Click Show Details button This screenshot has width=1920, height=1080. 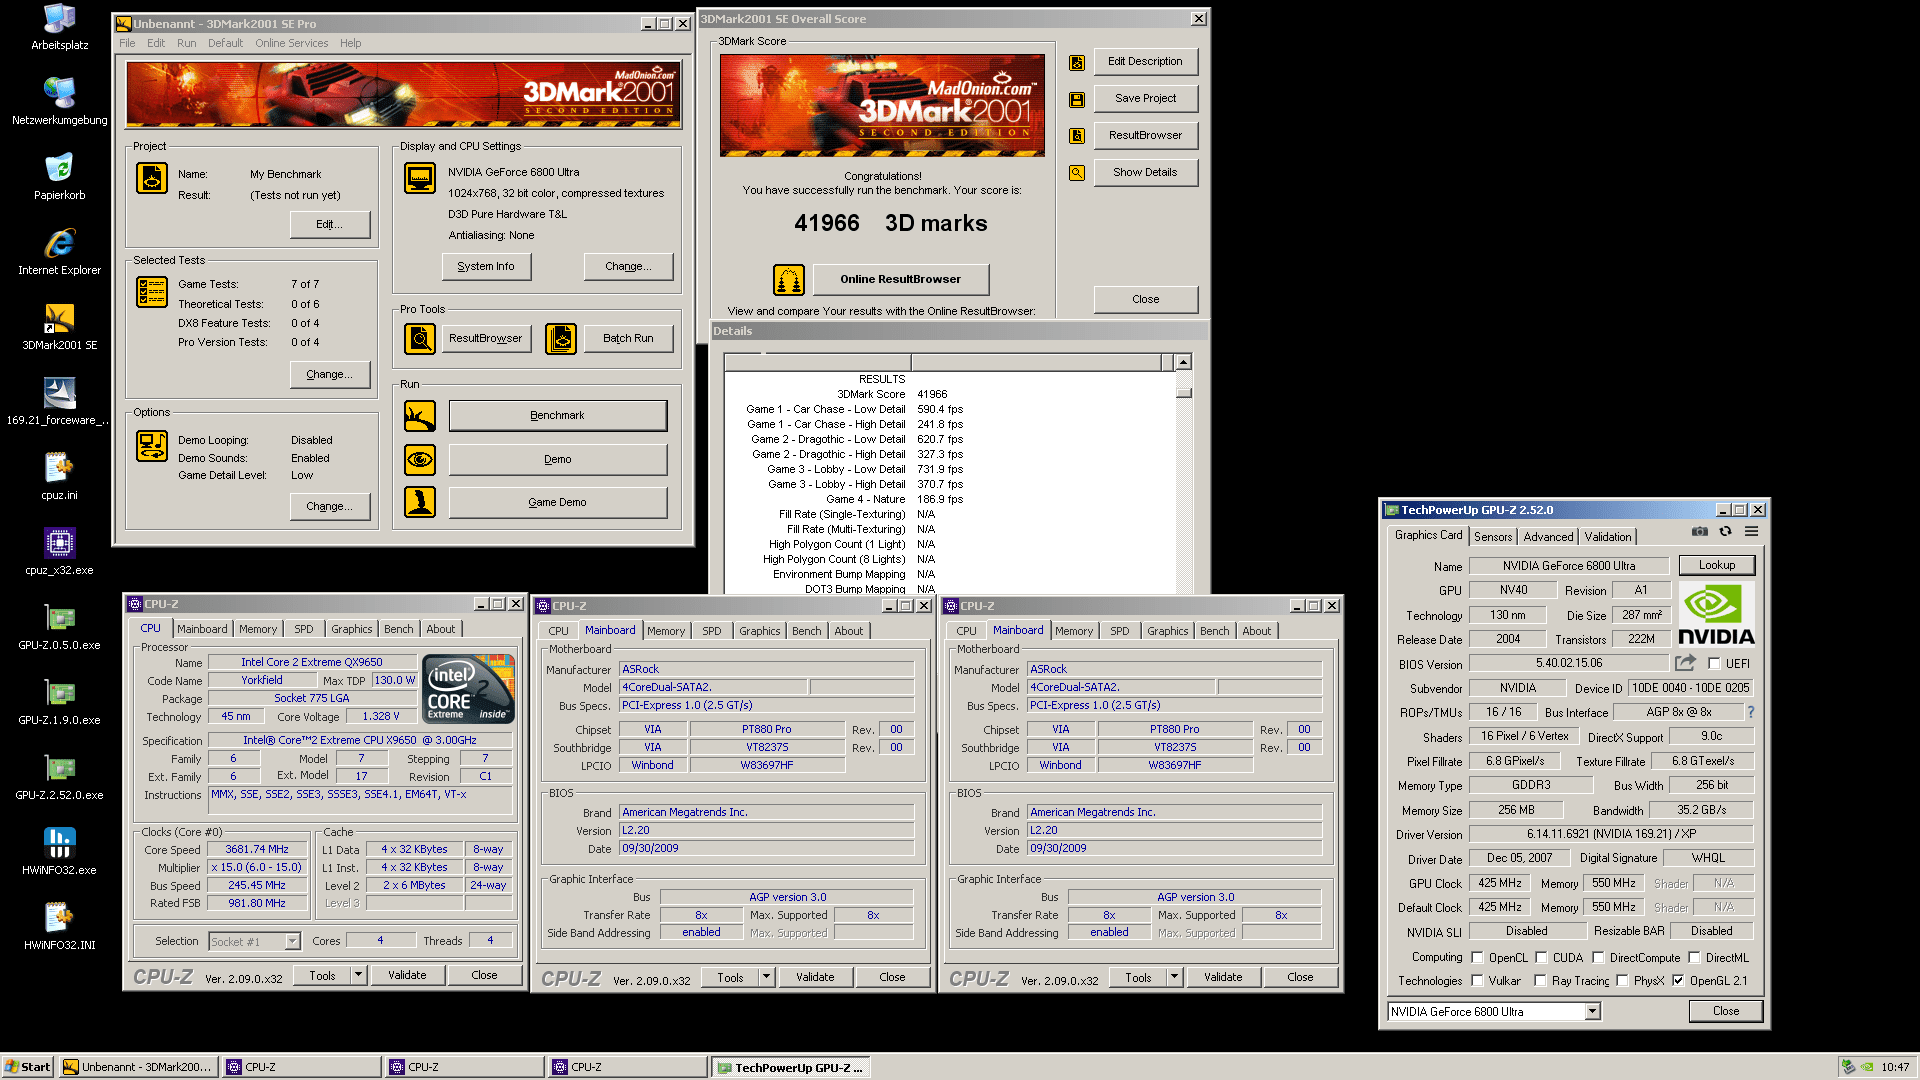[x=1145, y=172]
